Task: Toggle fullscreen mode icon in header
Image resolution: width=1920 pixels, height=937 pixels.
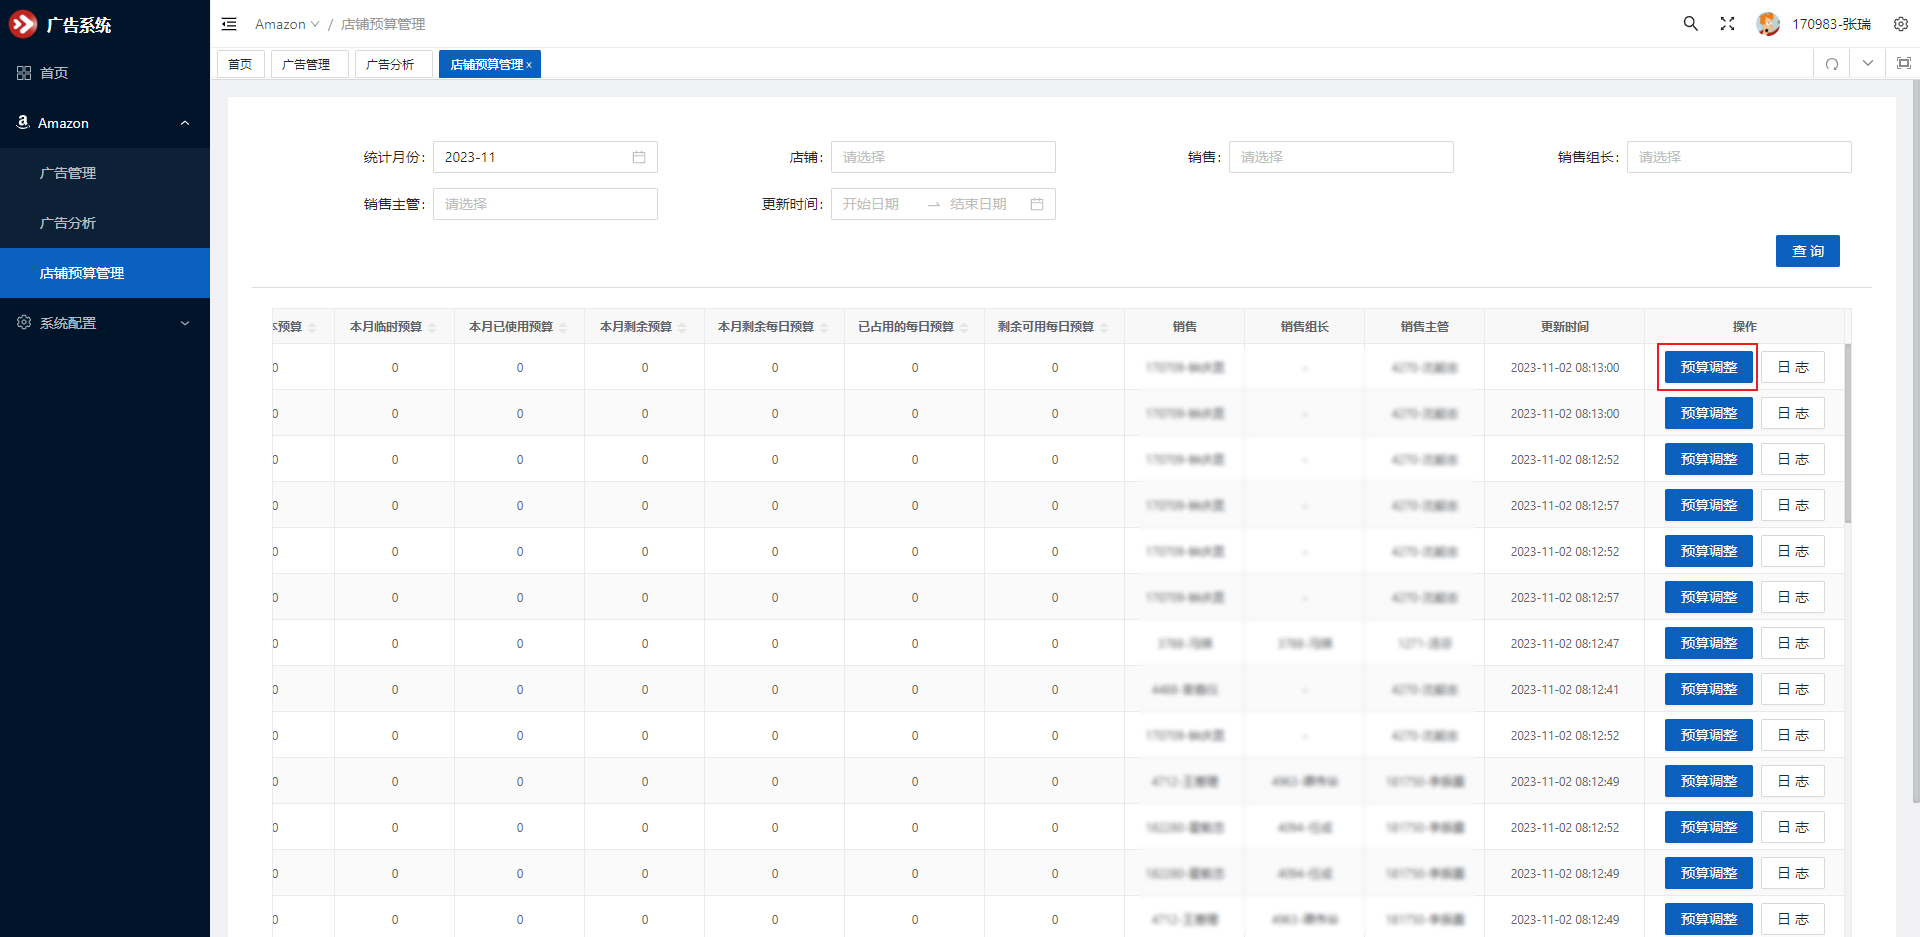Action: [x=1727, y=24]
